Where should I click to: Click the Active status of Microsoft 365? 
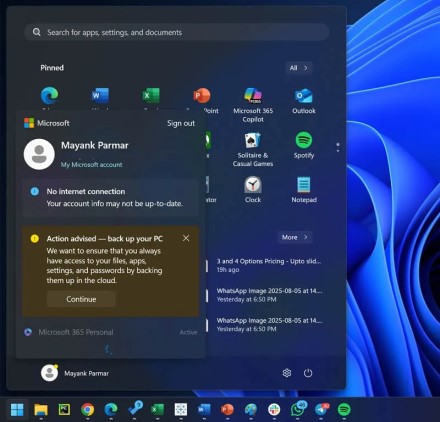(188, 332)
